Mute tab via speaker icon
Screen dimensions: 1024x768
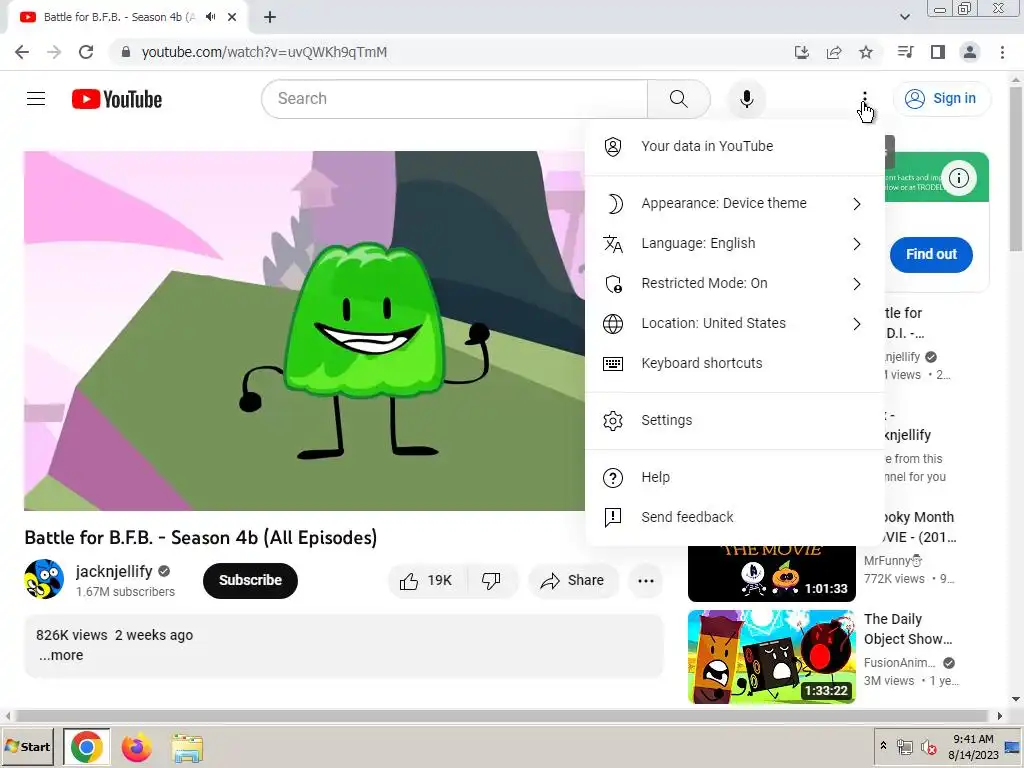tap(210, 17)
